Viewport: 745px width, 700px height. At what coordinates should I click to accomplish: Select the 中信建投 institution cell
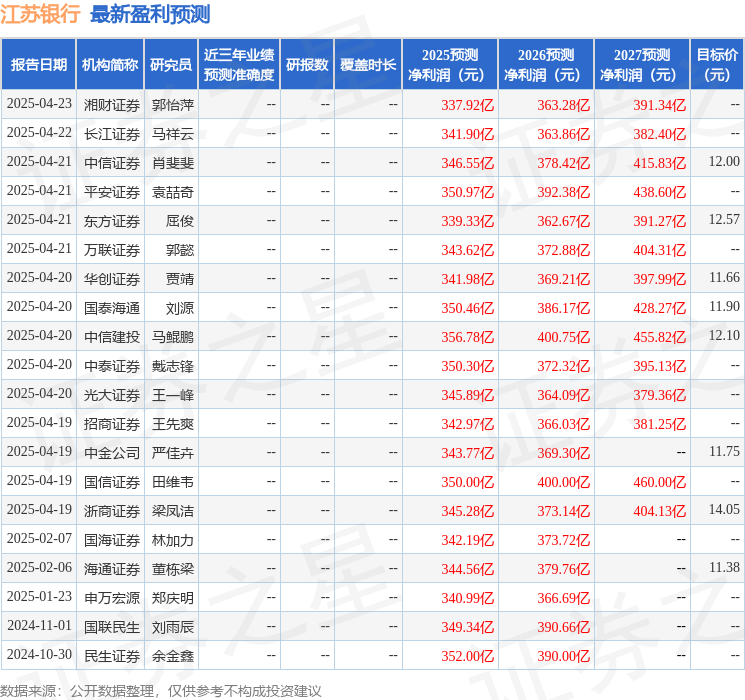tap(112, 337)
